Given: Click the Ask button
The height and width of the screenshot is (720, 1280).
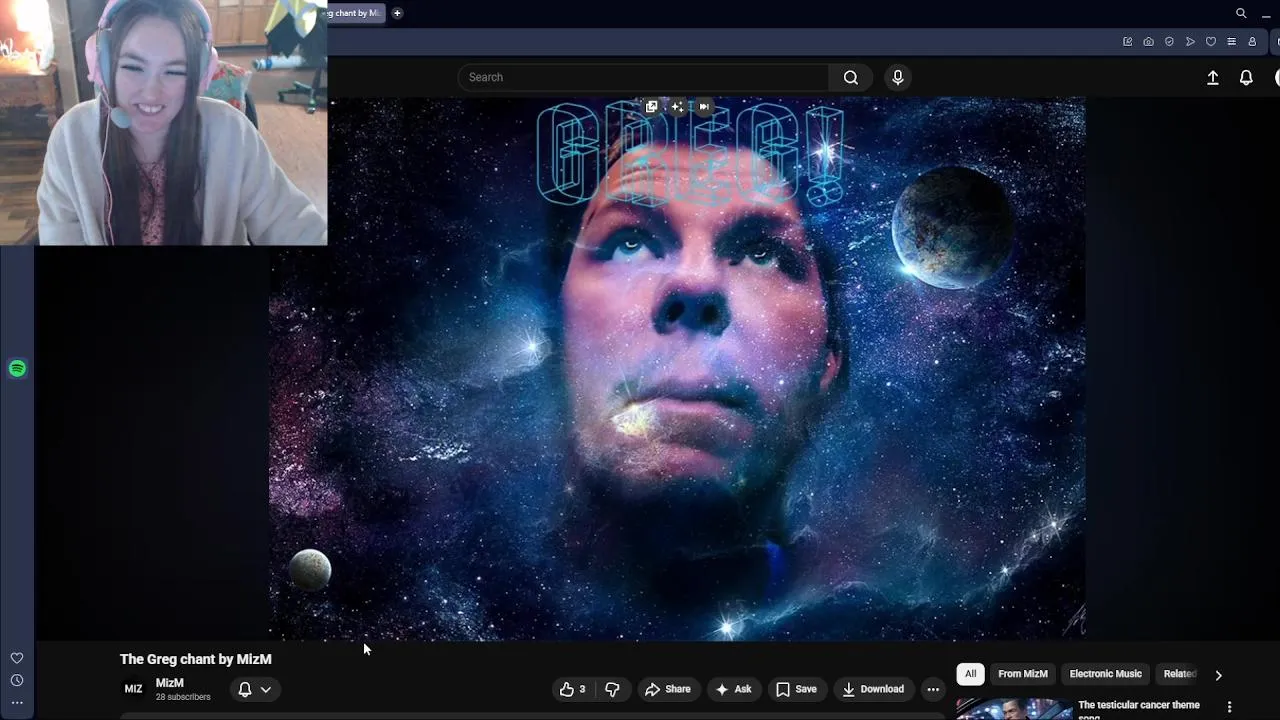Looking at the screenshot, I should click(733, 689).
